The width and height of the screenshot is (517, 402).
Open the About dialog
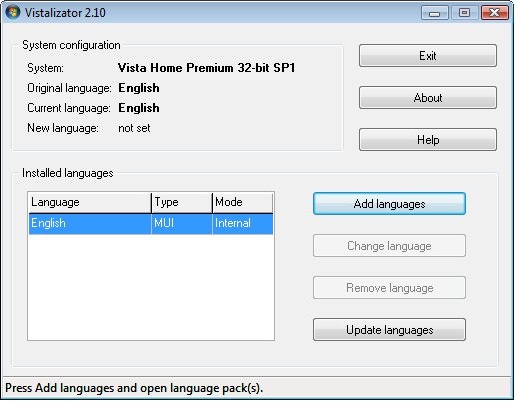tap(428, 98)
